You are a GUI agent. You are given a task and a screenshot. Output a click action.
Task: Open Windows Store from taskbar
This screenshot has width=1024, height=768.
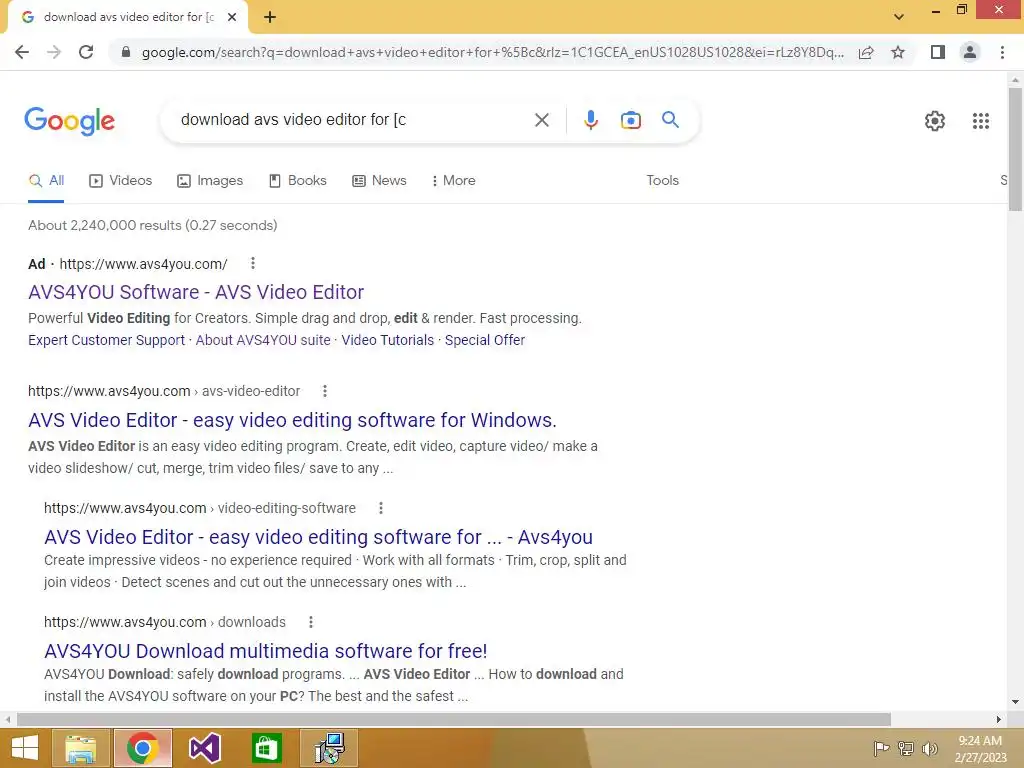tap(266, 748)
